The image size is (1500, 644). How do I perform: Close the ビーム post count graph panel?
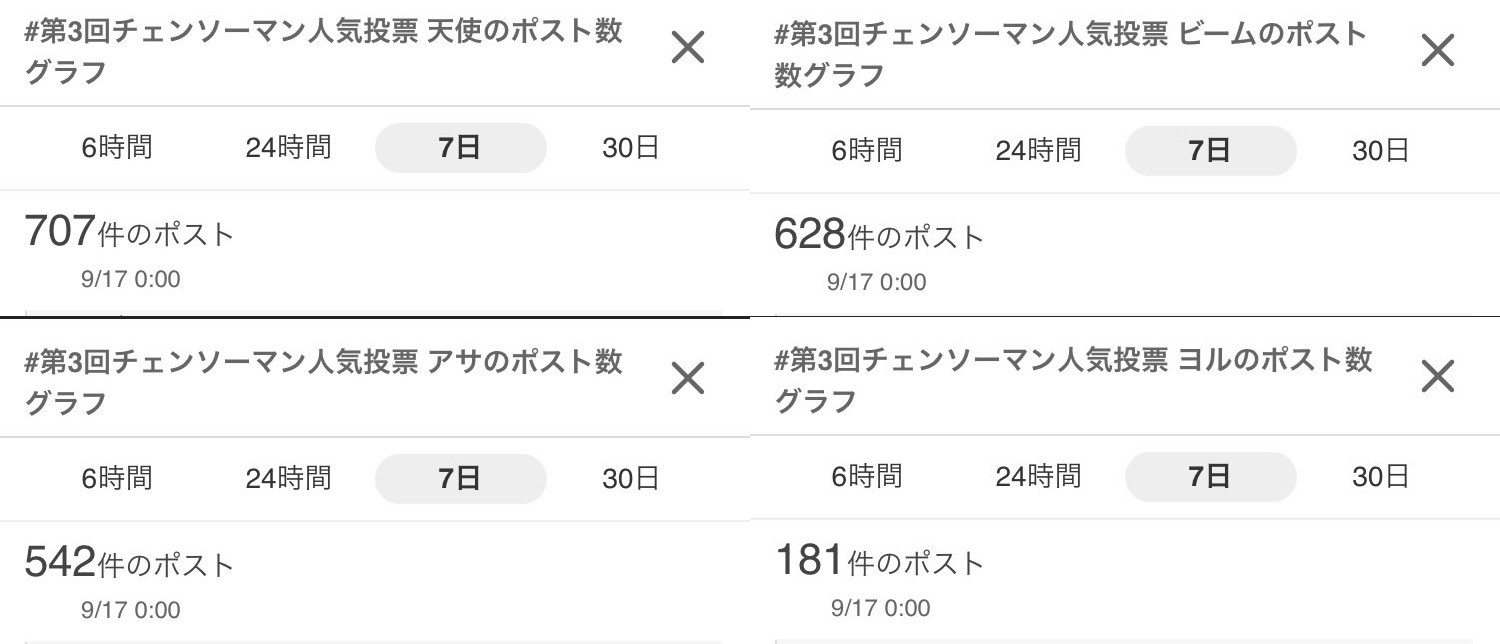point(1437,50)
